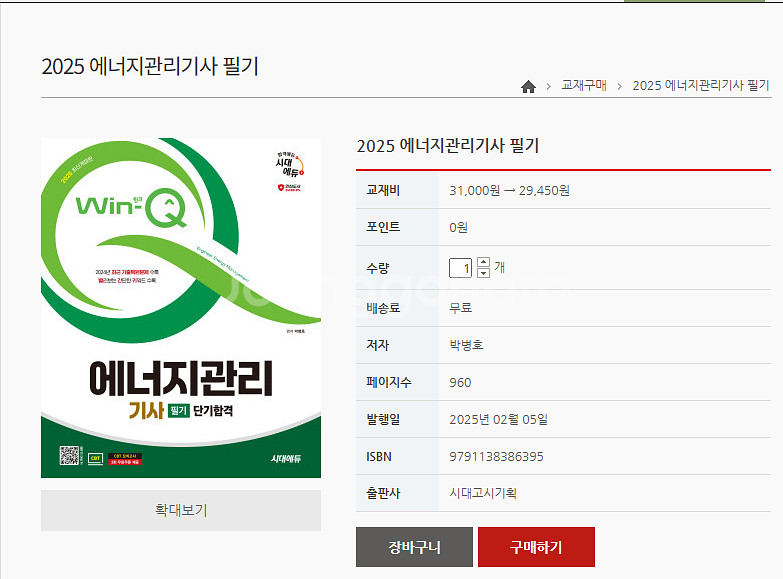Viewport: 783px width, 579px height.
Task: Click the ISBN number 9791138386395
Action: pos(496,456)
